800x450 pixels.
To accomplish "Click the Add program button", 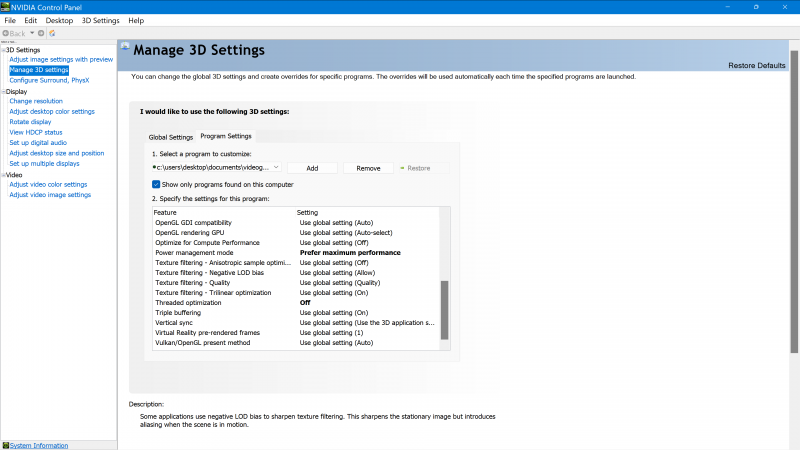I will click(x=312, y=168).
